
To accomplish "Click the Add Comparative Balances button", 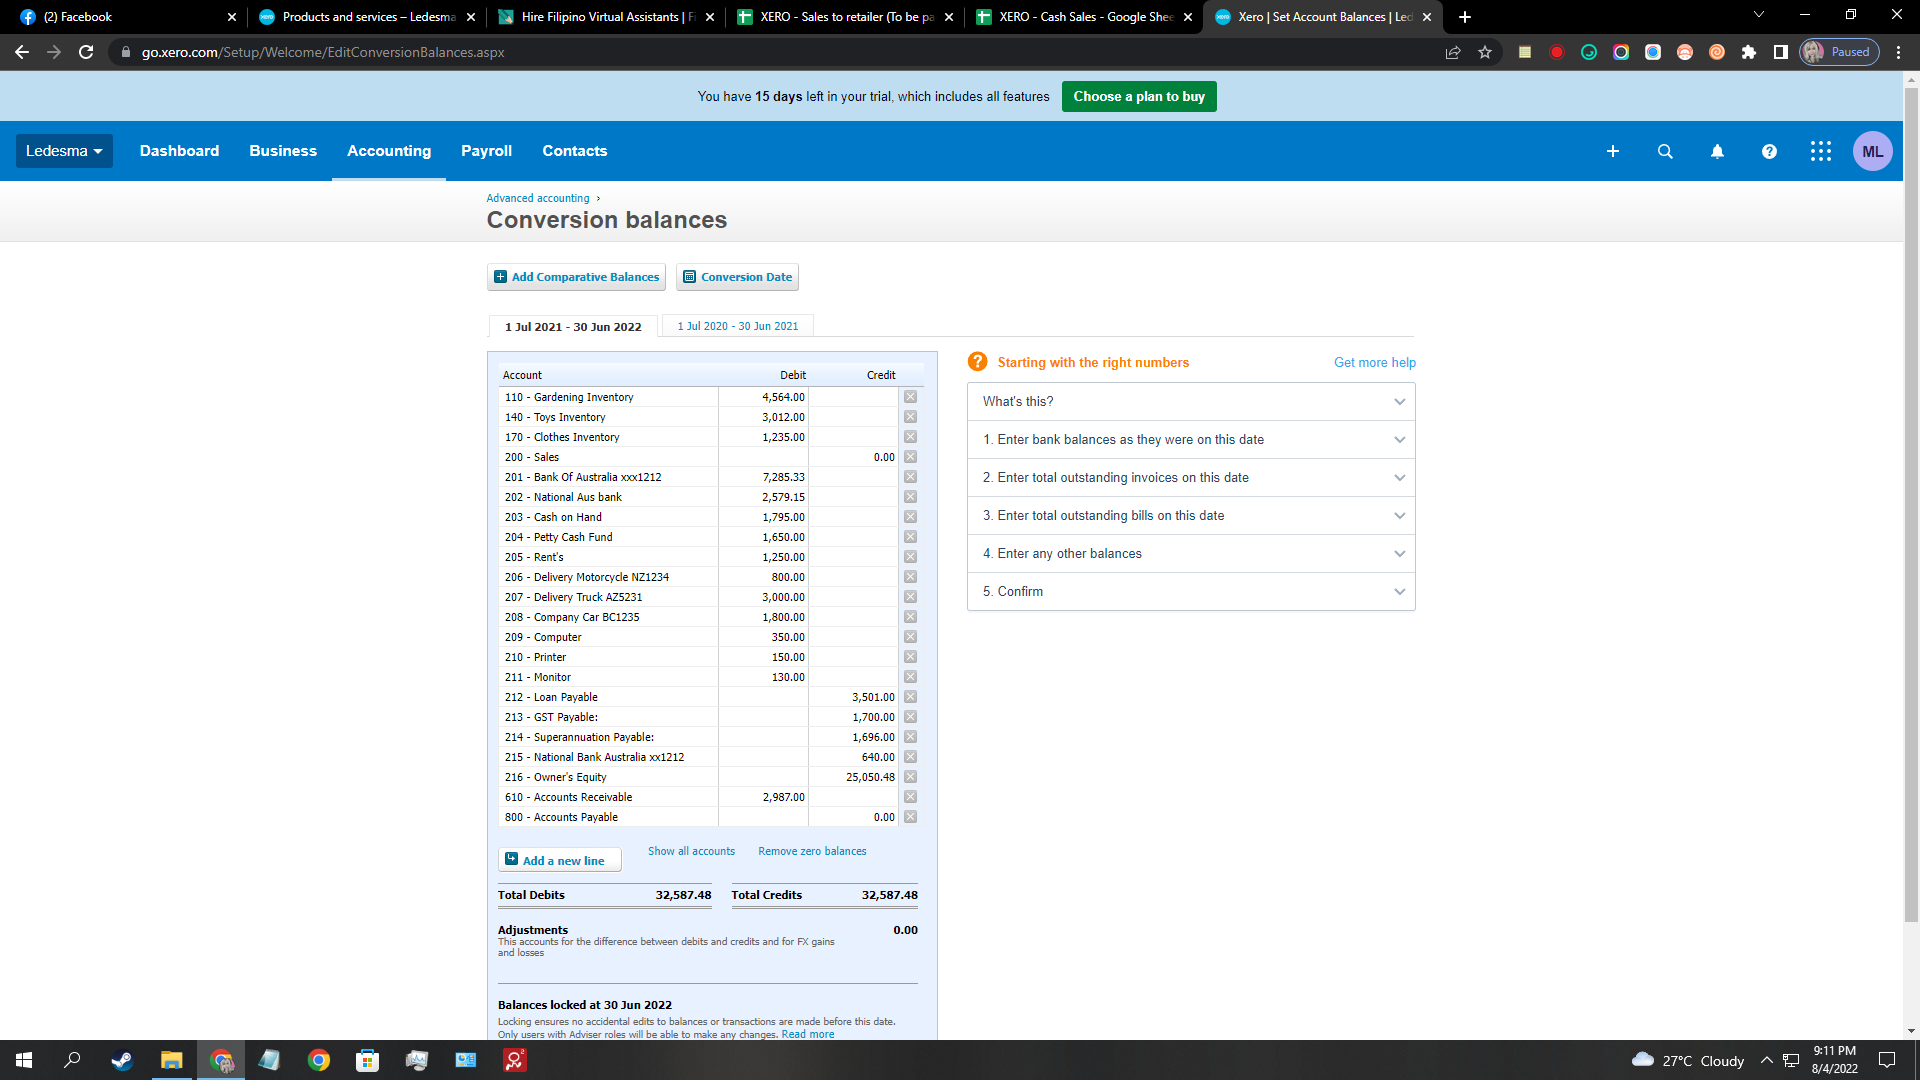I will pos(576,277).
